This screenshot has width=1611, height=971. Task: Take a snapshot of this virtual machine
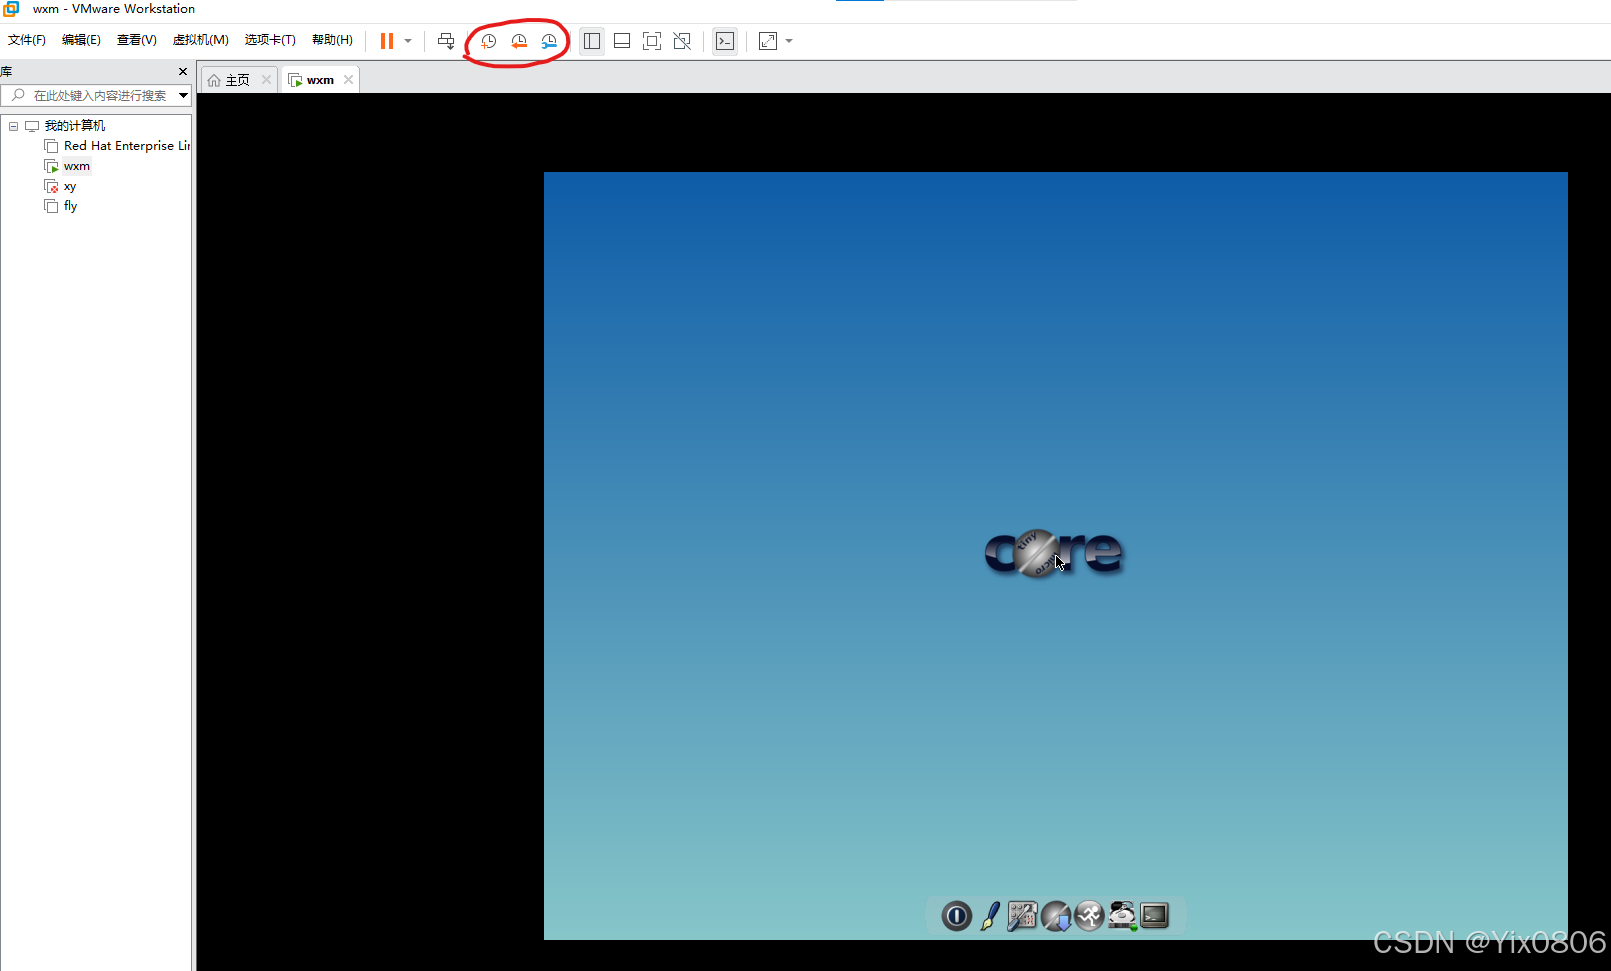(489, 41)
